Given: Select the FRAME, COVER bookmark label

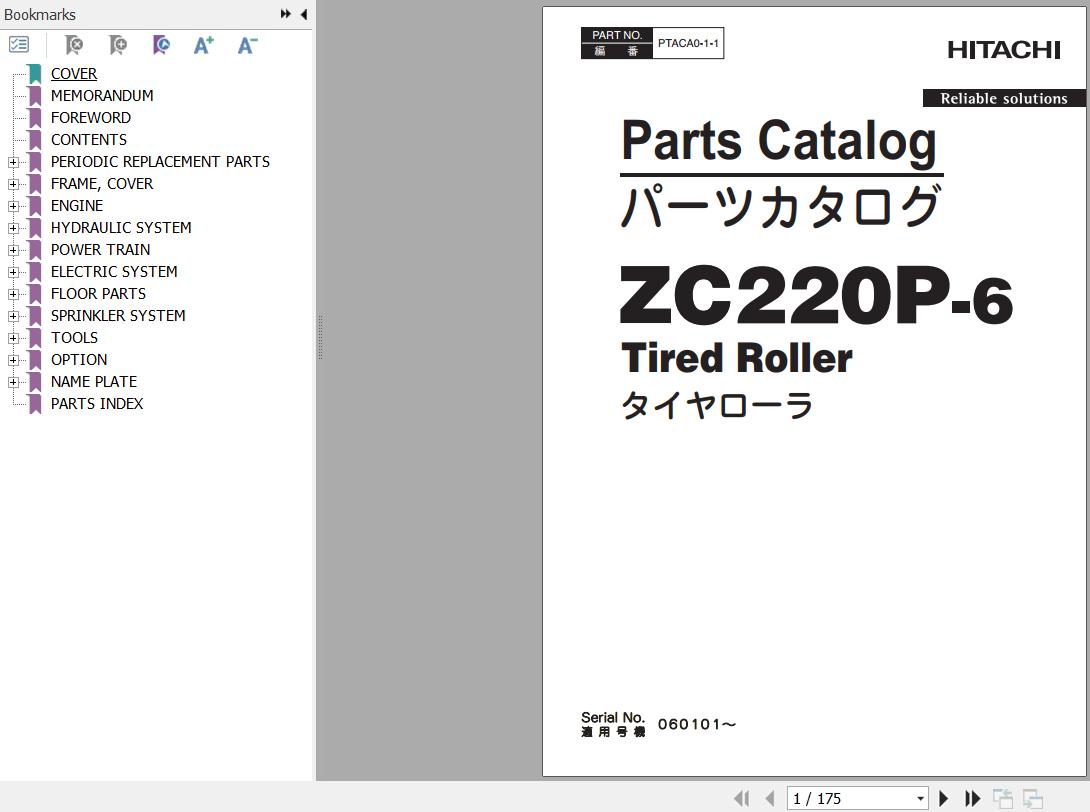Looking at the screenshot, I should pyautogui.click(x=101, y=184).
